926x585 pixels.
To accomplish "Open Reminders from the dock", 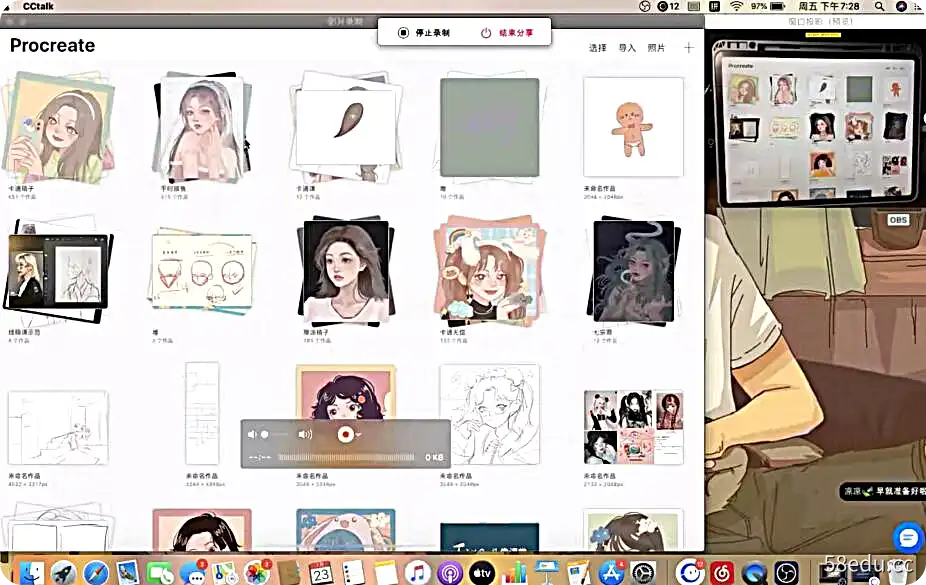I will (x=353, y=572).
